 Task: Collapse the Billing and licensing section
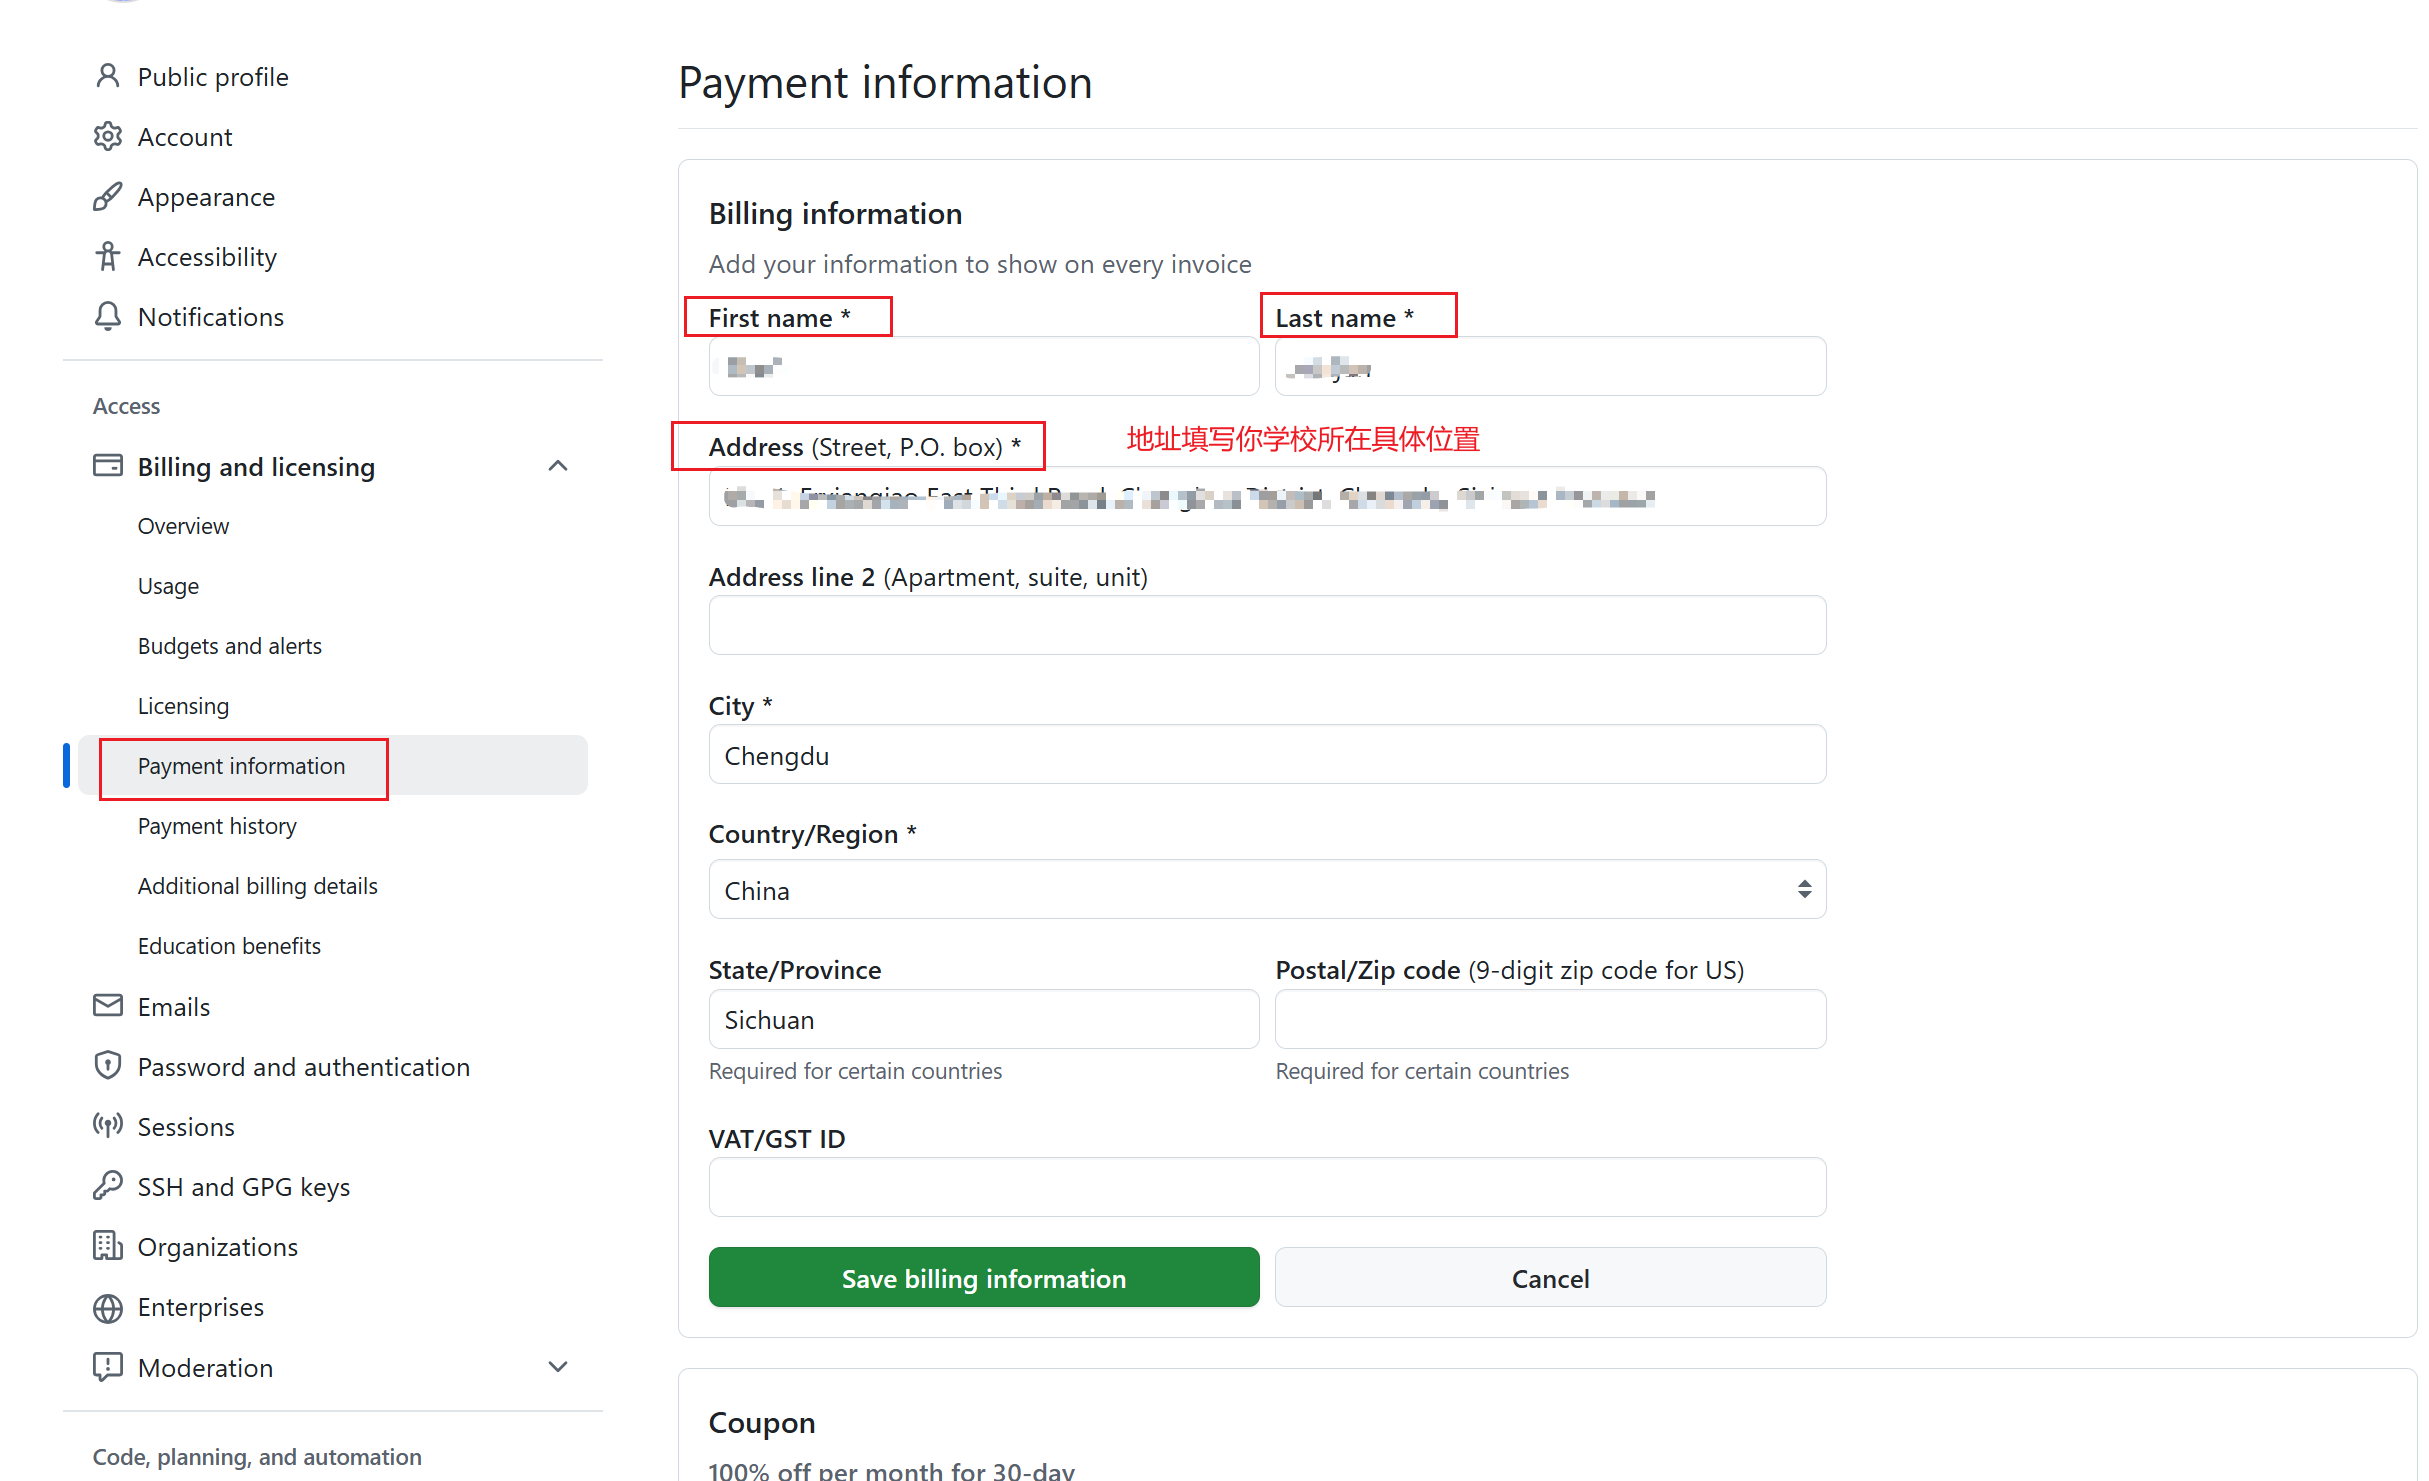pyautogui.click(x=557, y=465)
